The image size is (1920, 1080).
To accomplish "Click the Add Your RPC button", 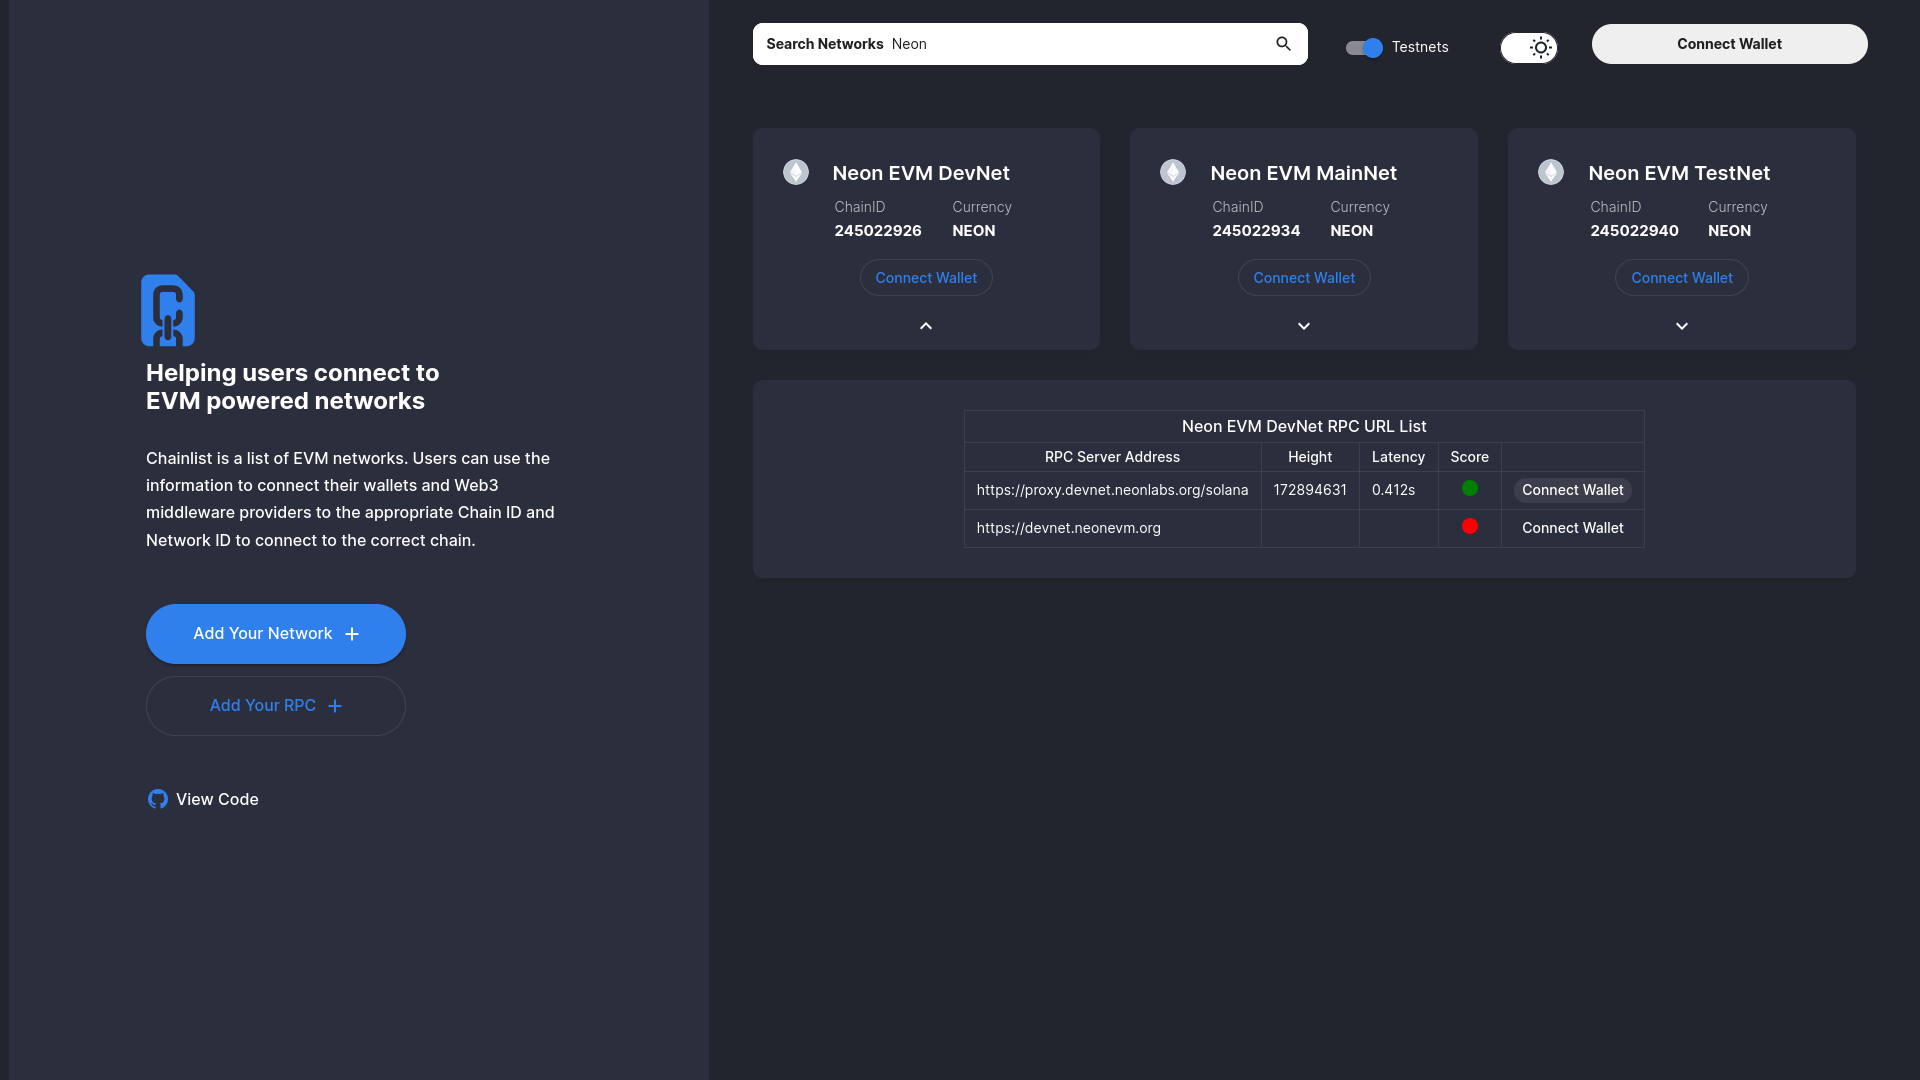I will 276,706.
